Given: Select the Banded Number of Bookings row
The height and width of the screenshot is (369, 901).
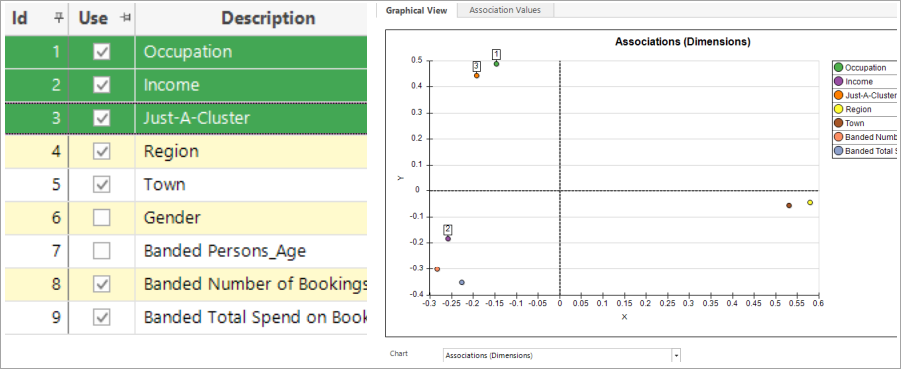Looking at the screenshot, I should (186, 284).
